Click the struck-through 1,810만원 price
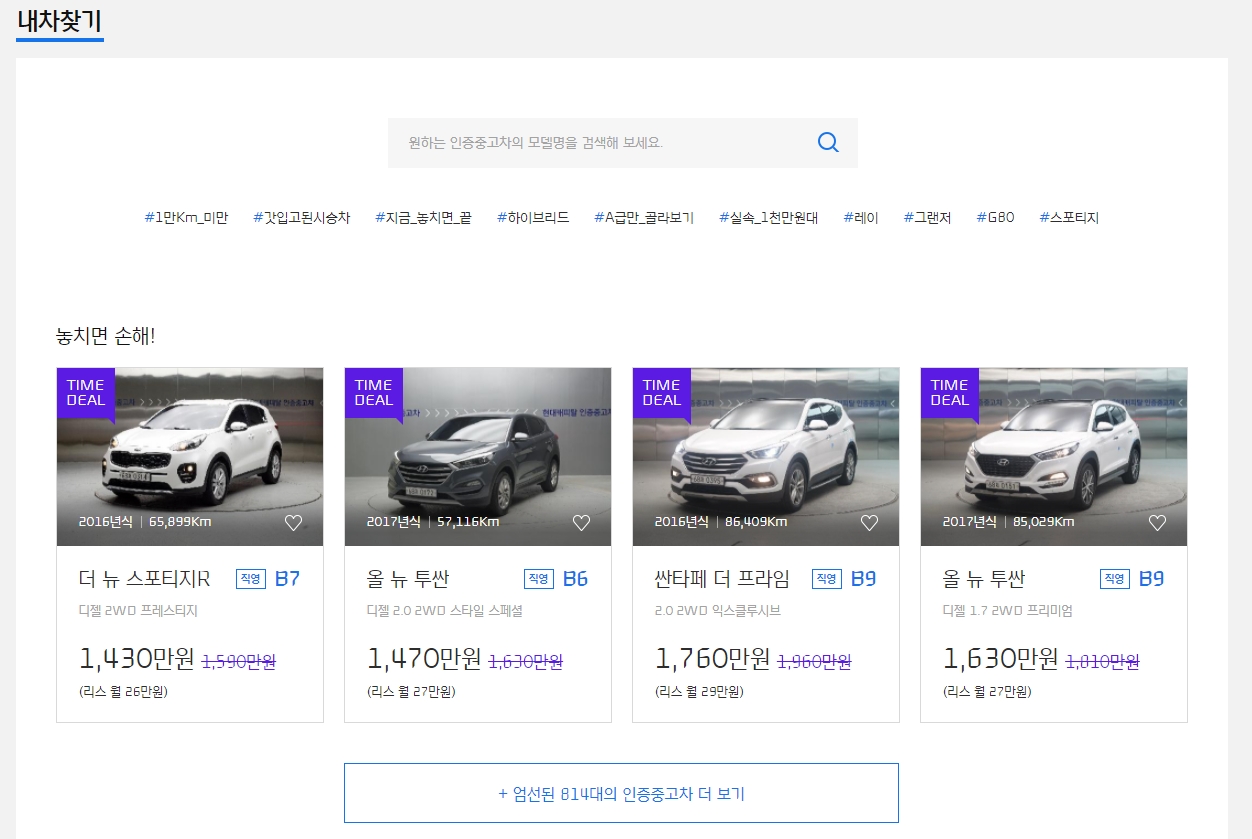1252x839 pixels. pyautogui.click(x=1103, y=661)
